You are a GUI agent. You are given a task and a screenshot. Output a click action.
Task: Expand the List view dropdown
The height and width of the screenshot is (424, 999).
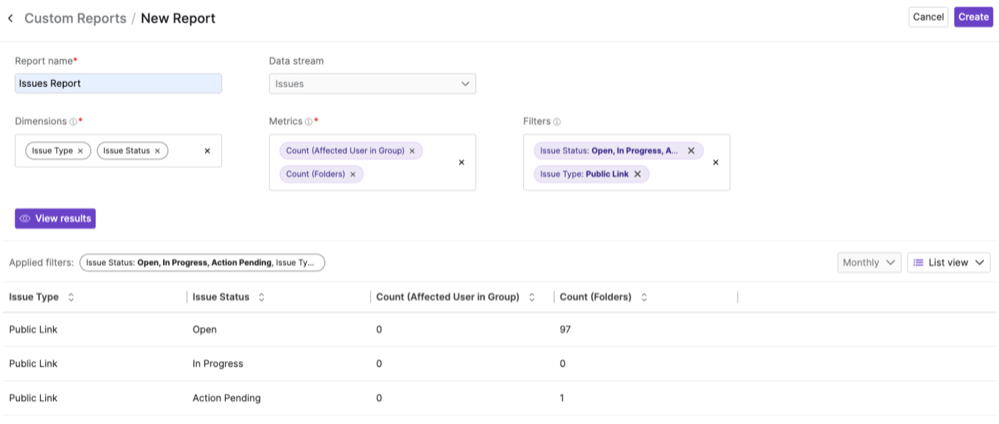(x=948, y=262)
